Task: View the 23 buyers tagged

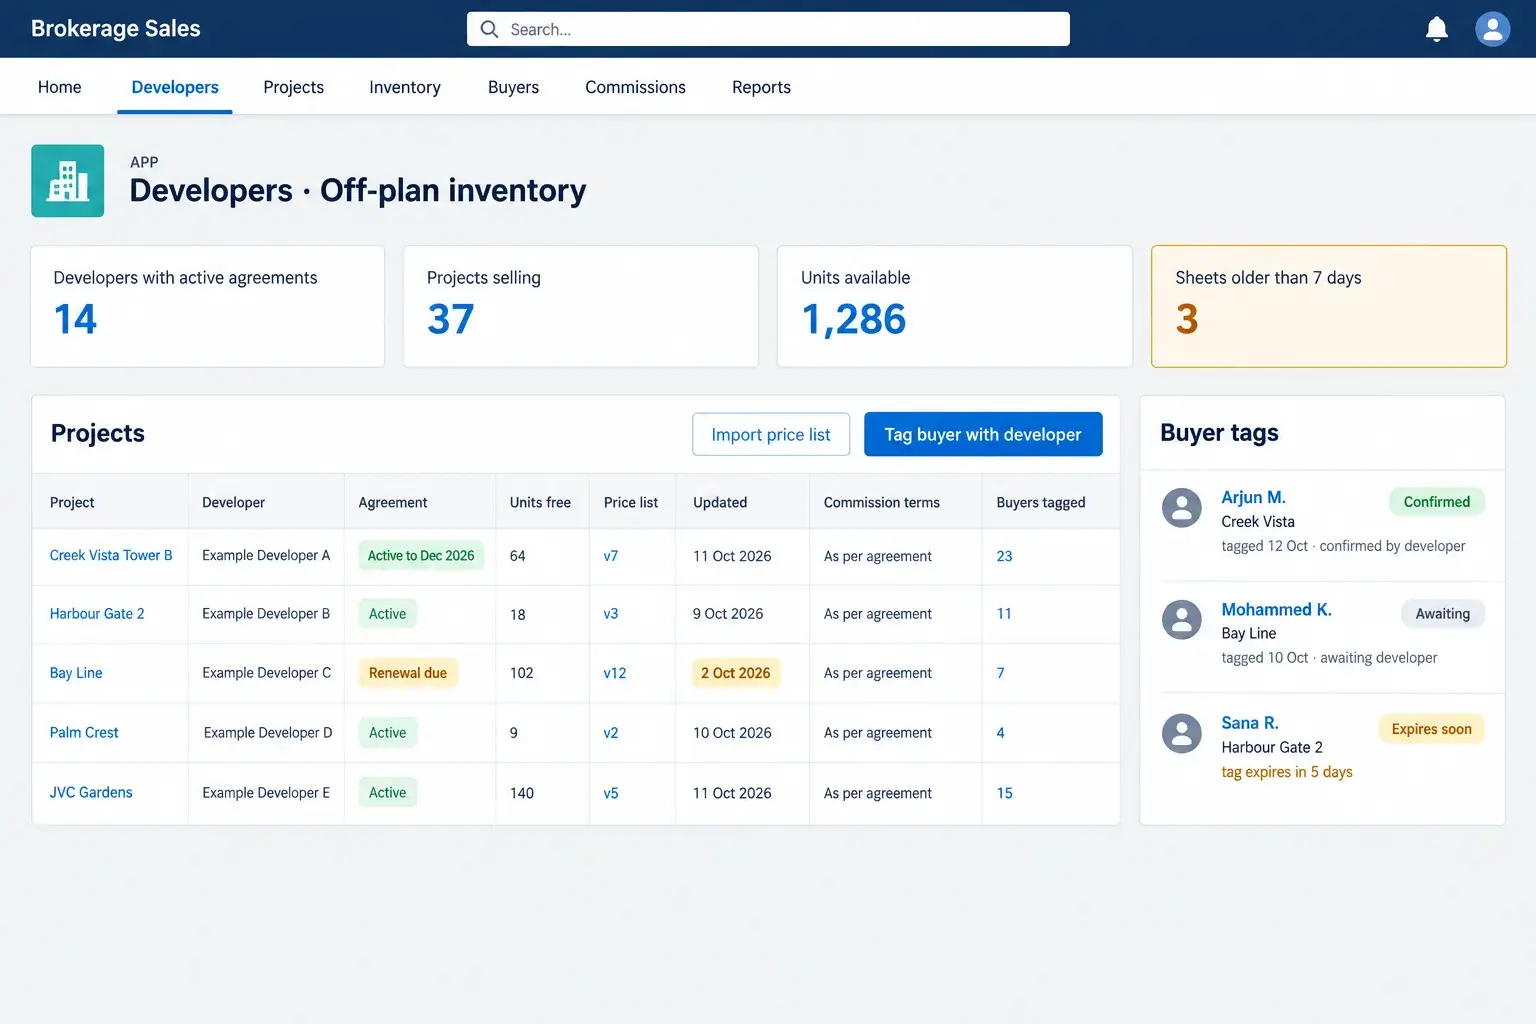Action: point(1004,556)
